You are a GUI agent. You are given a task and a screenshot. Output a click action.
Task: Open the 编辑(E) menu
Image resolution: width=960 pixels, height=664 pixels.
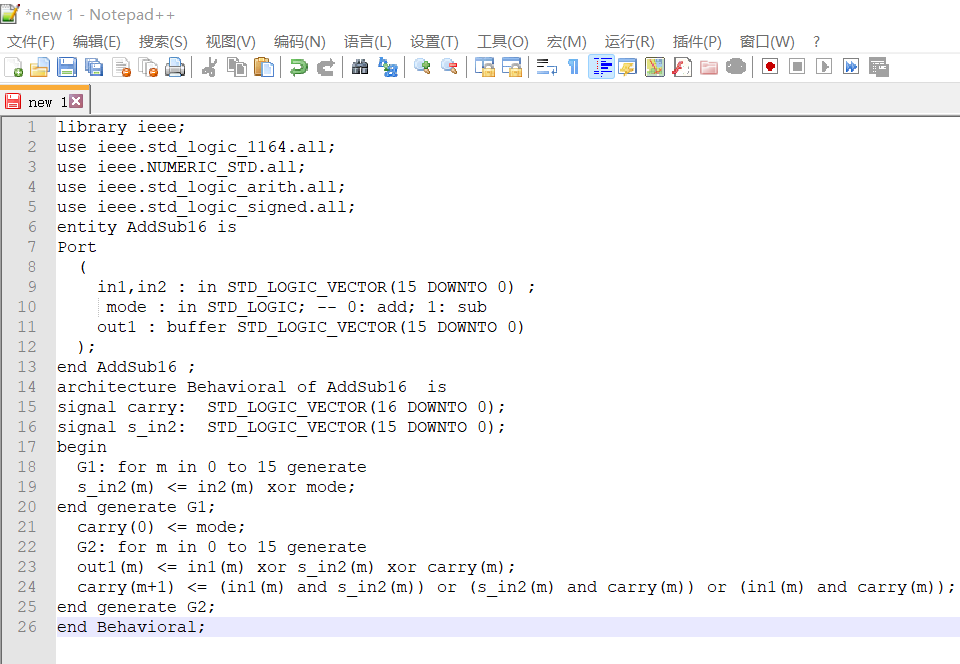coord(97,42)
